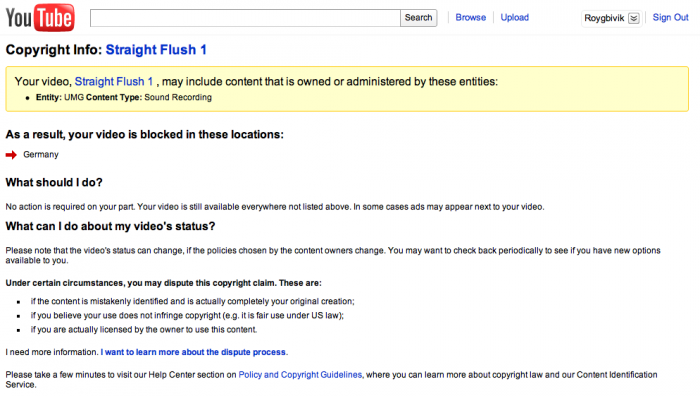Click the fair use under US law bullet
Screen dimensions: 700x396
(187, 316)
